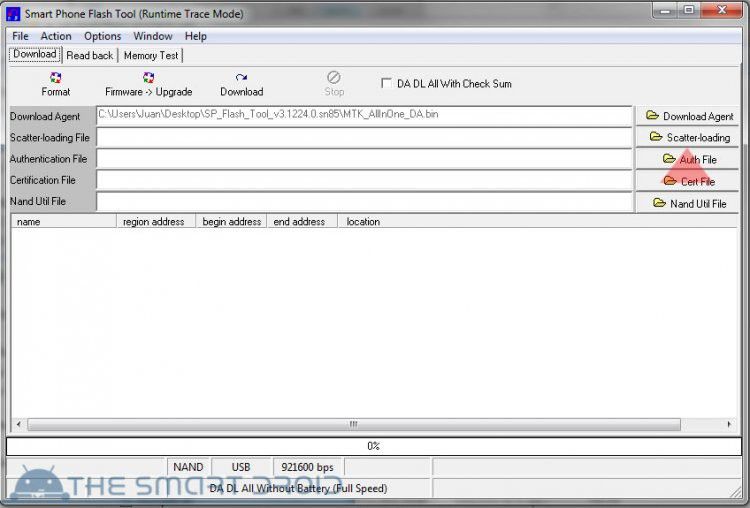Open the Window menu
This screenshot has height=508, width=750.
click(x=153, y=36)
